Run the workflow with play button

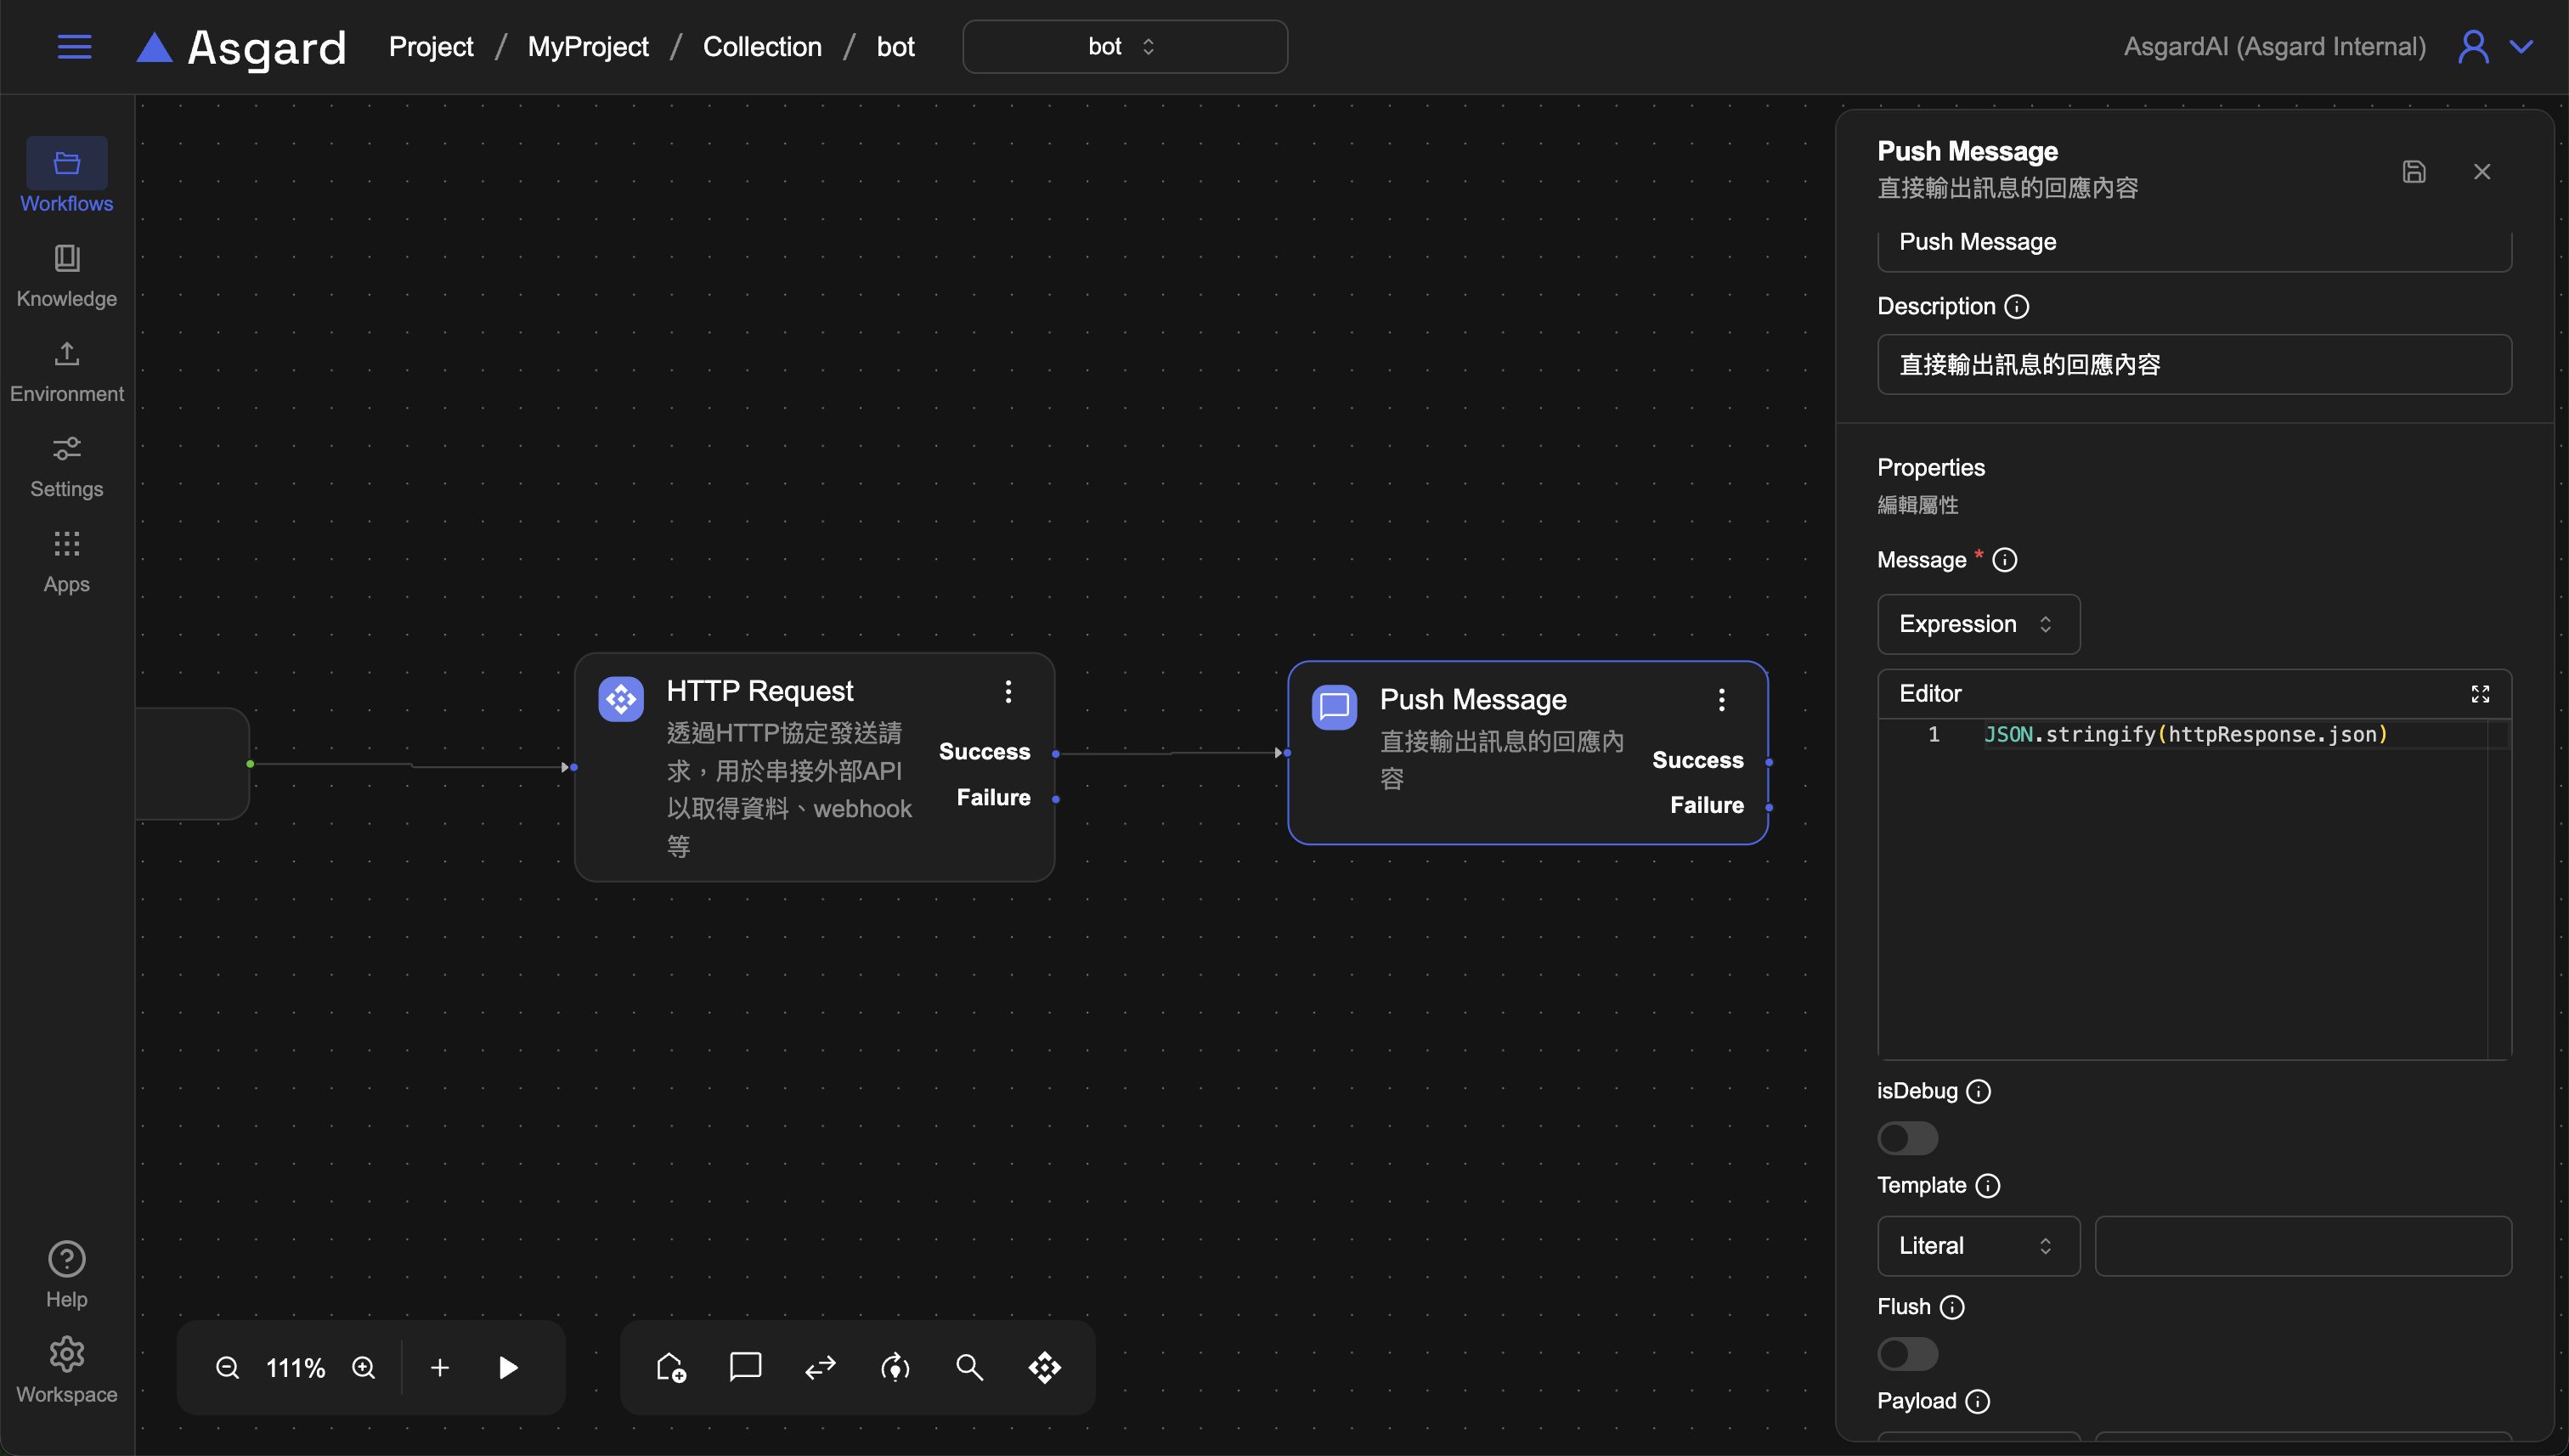pyautogui.click(x=508, y=1366)
